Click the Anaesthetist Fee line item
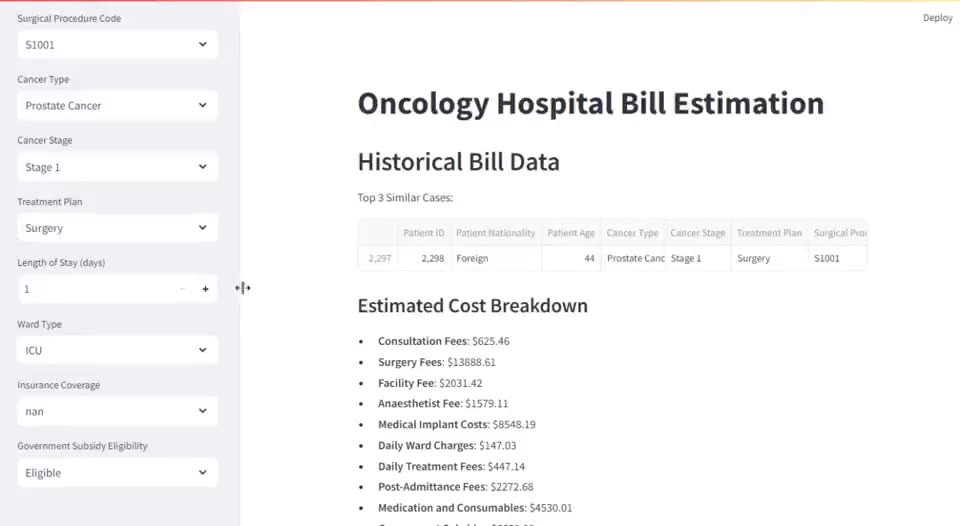The image size is (960, 526). (x=443, y=404)
